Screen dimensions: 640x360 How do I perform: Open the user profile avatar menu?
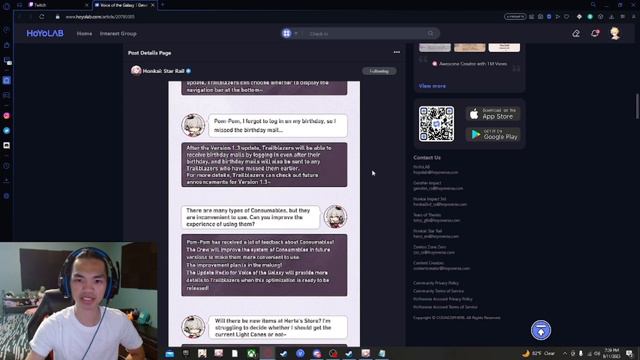(615, 33)
